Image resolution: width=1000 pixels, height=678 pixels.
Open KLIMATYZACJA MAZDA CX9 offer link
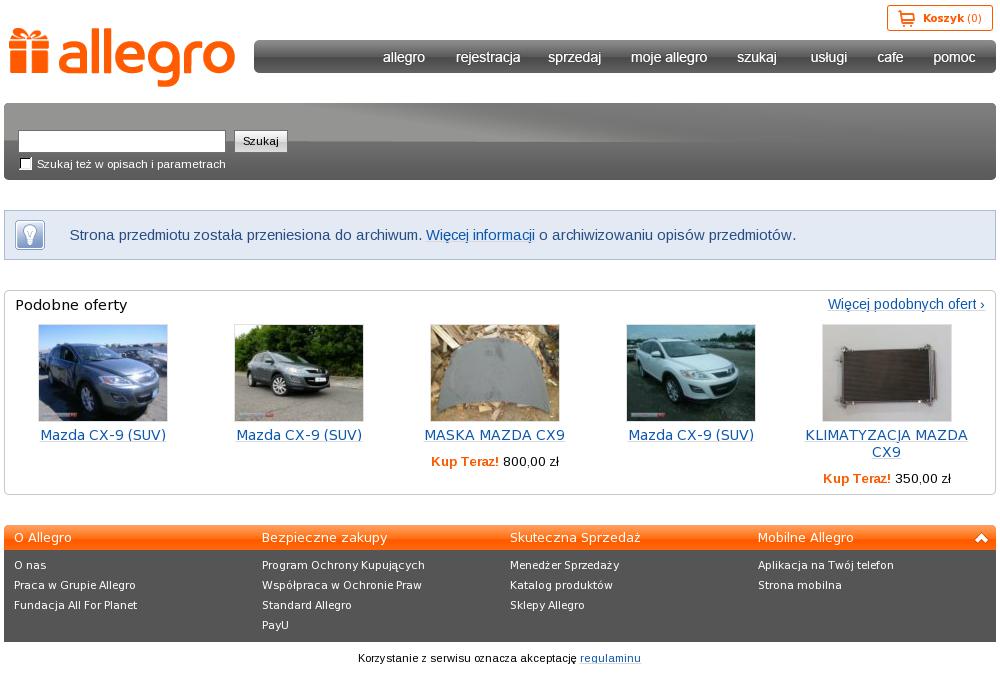tap(886, 443)
